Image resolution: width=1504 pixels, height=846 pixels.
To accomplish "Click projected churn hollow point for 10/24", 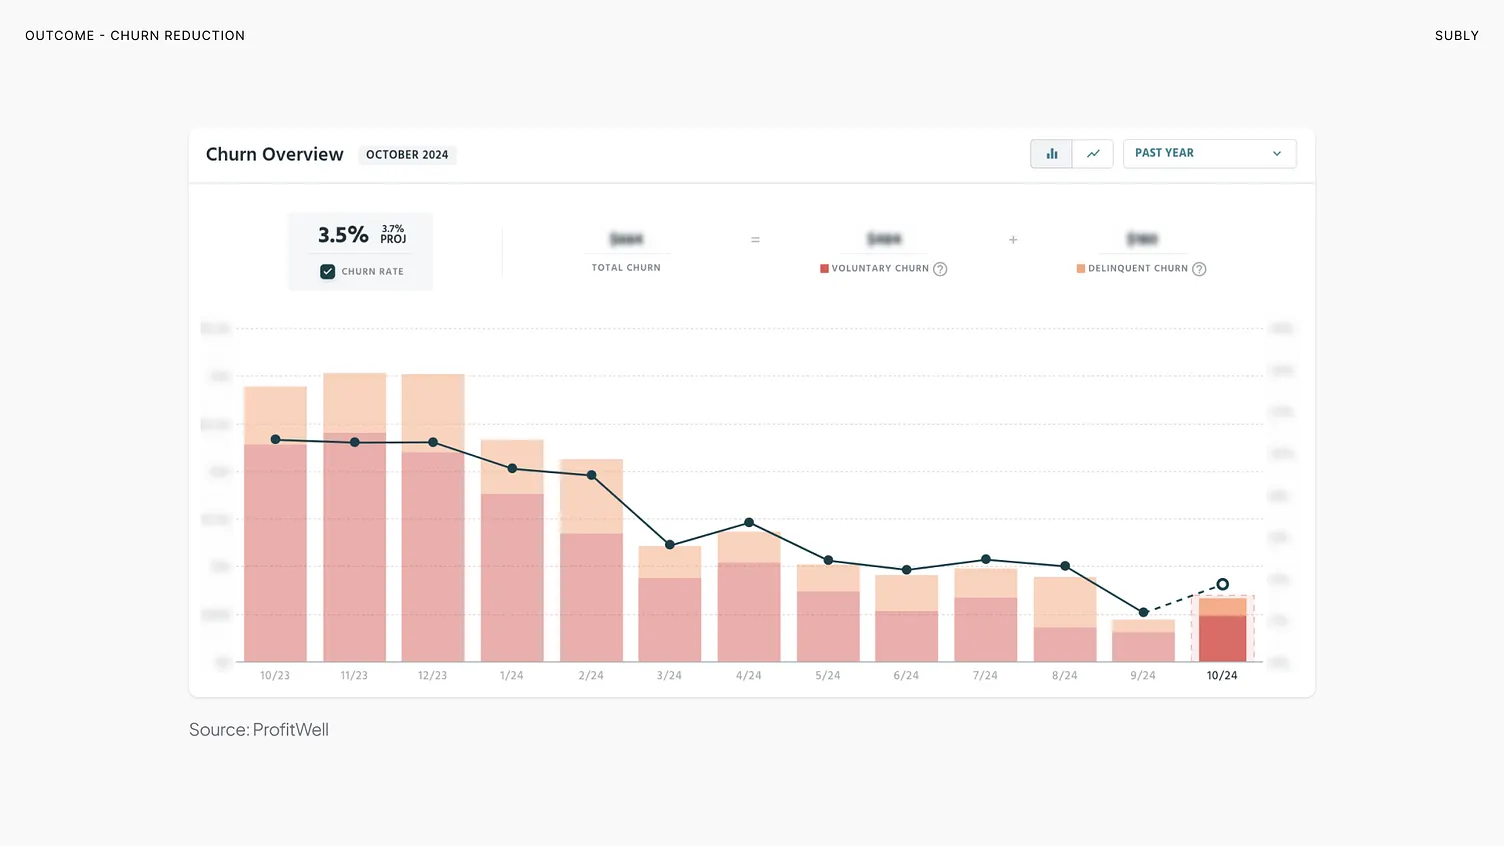I will 1222,584.
